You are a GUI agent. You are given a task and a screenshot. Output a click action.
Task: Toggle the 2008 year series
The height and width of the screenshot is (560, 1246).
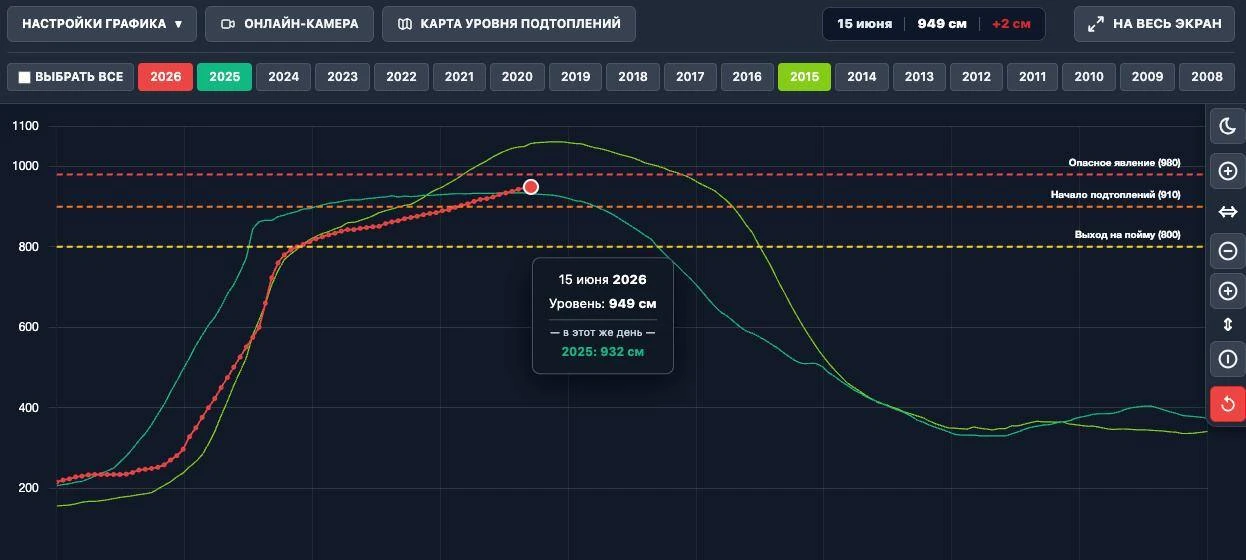1207,77
